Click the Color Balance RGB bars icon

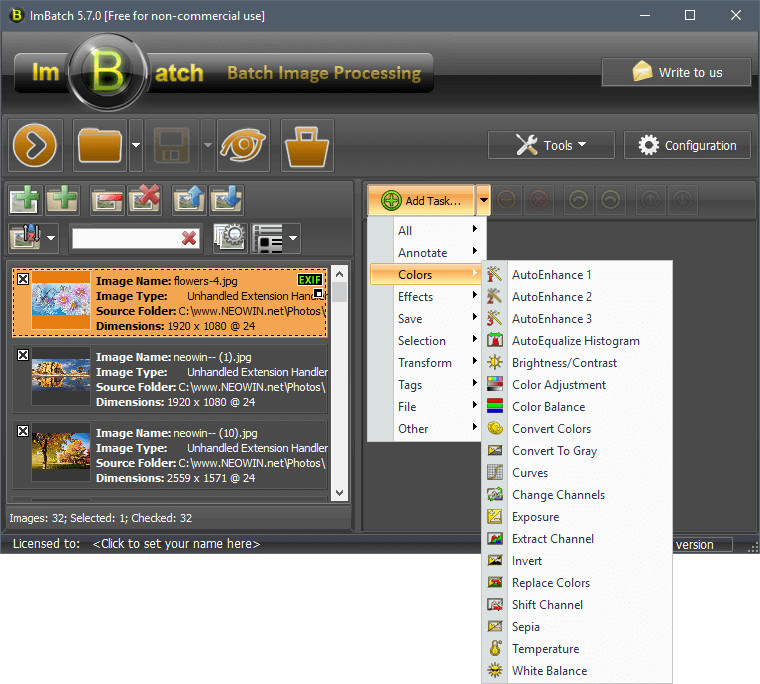point(494,406)
